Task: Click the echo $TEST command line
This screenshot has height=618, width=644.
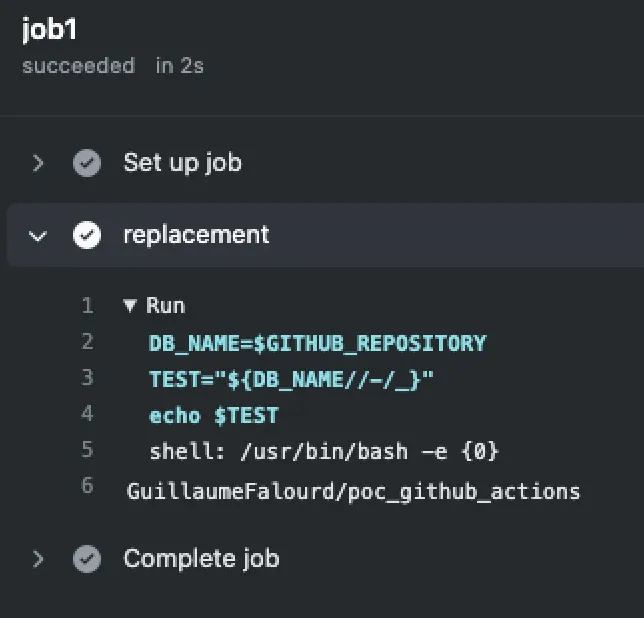Action: 214,415
